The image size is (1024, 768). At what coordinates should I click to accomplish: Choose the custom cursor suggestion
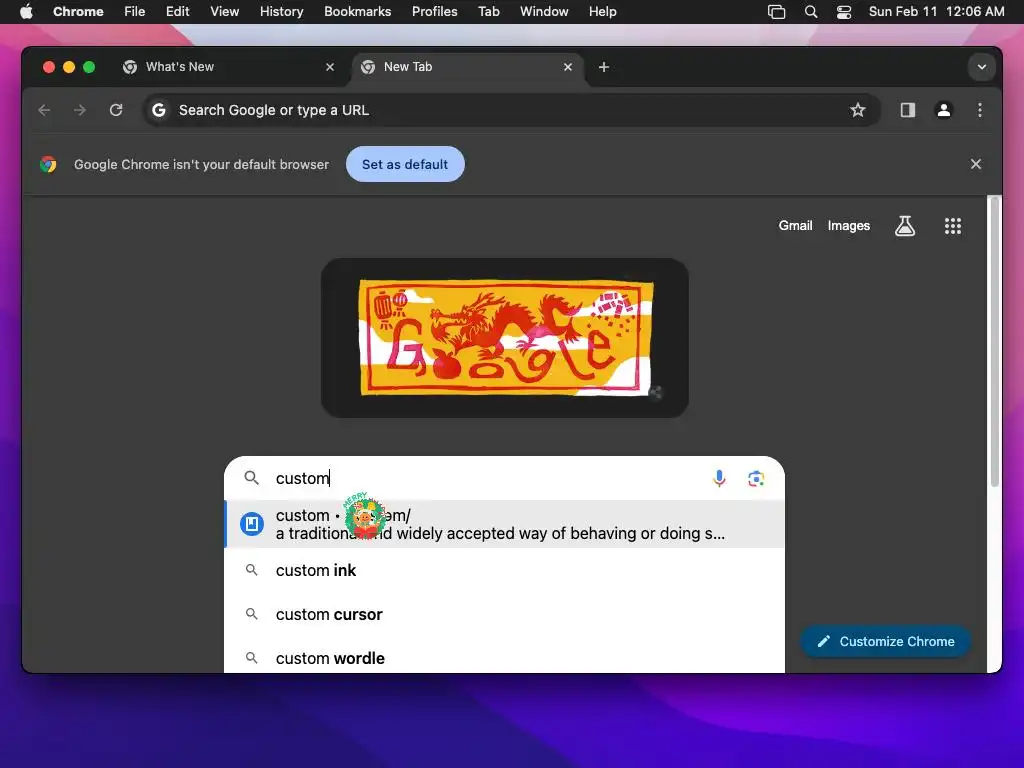pos(504,615)
